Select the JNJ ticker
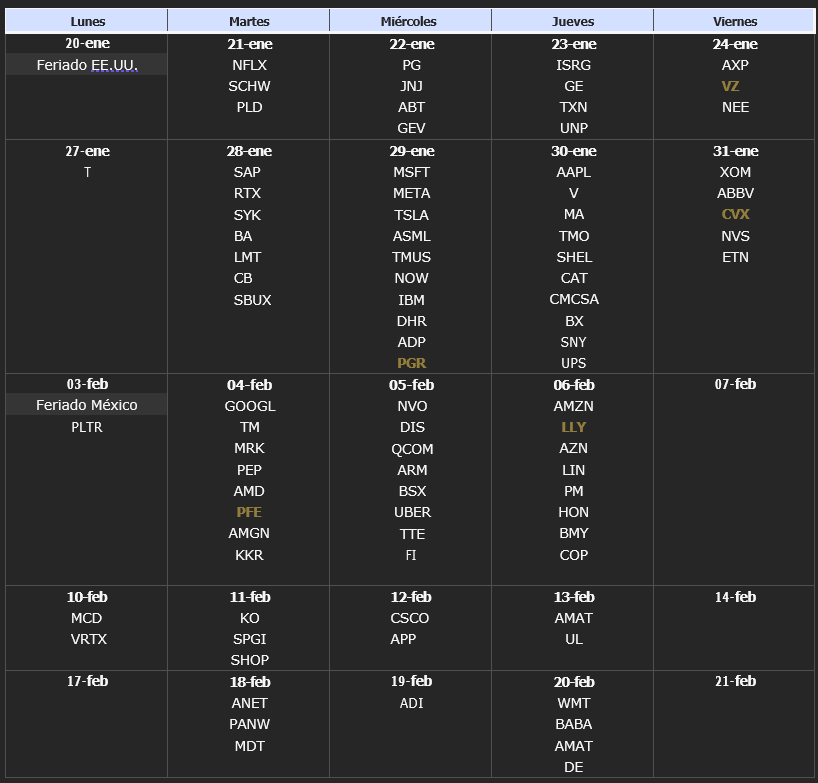The height and width of the screenshot is (783, 818). coord(412,86)
